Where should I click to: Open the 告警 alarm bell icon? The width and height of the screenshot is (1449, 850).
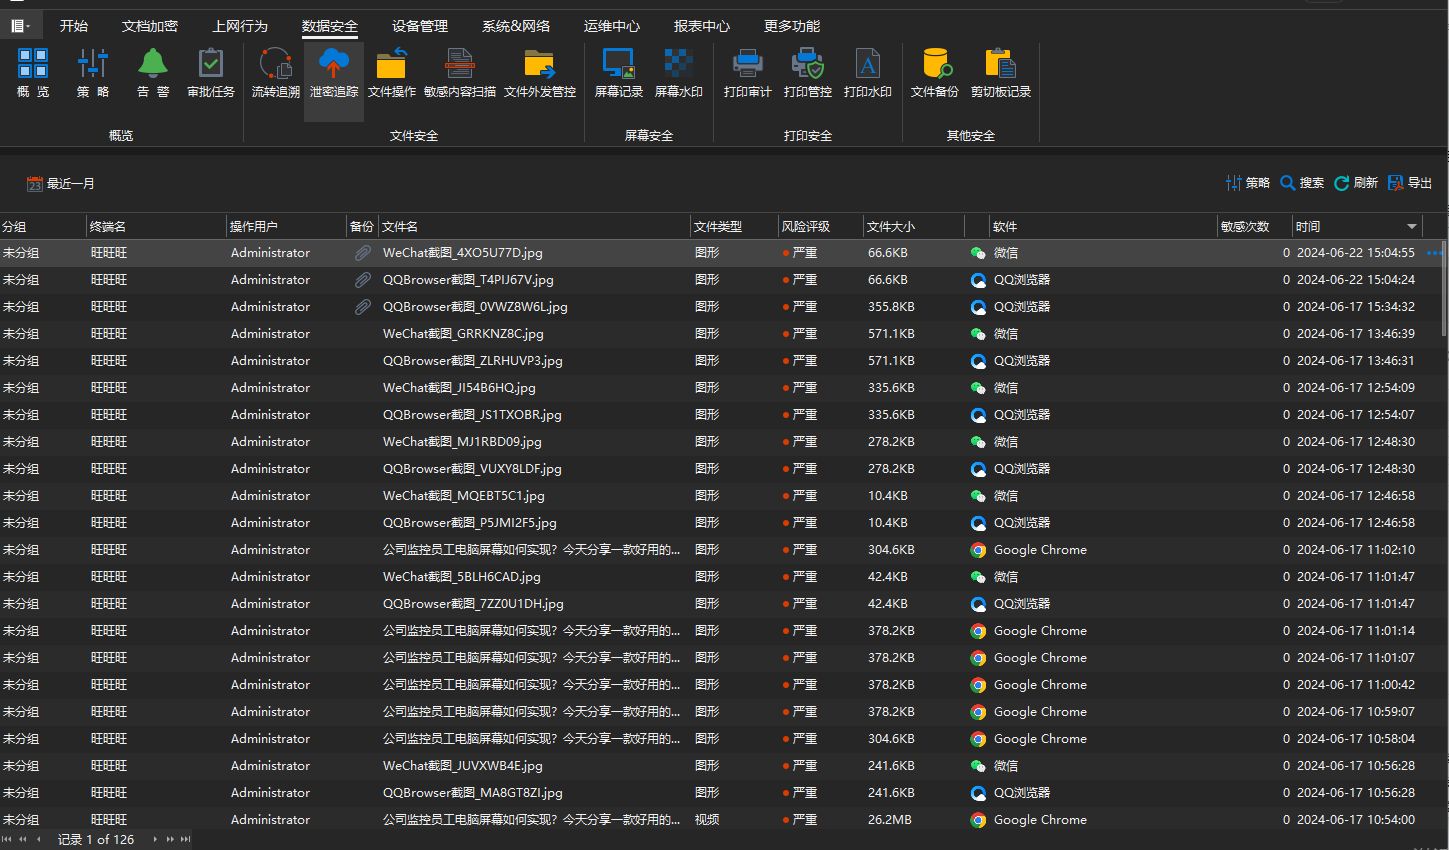coord(153,73)
